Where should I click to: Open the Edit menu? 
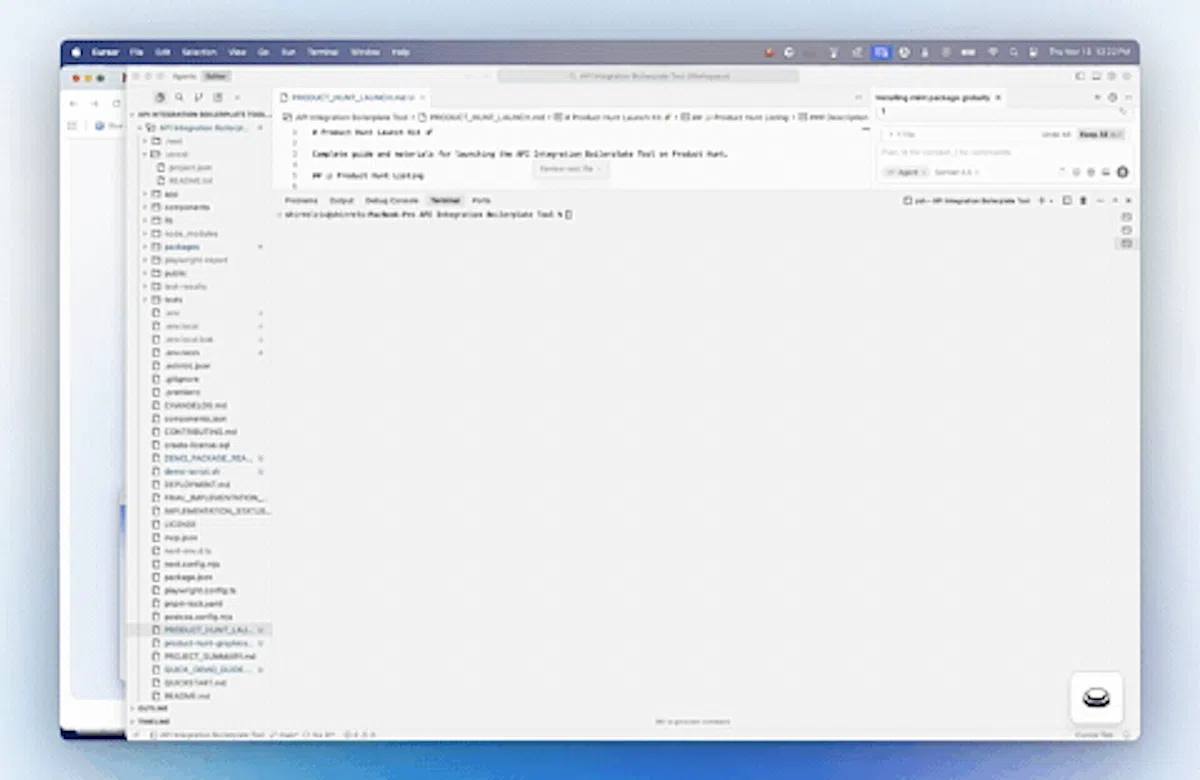coord(162,52)
